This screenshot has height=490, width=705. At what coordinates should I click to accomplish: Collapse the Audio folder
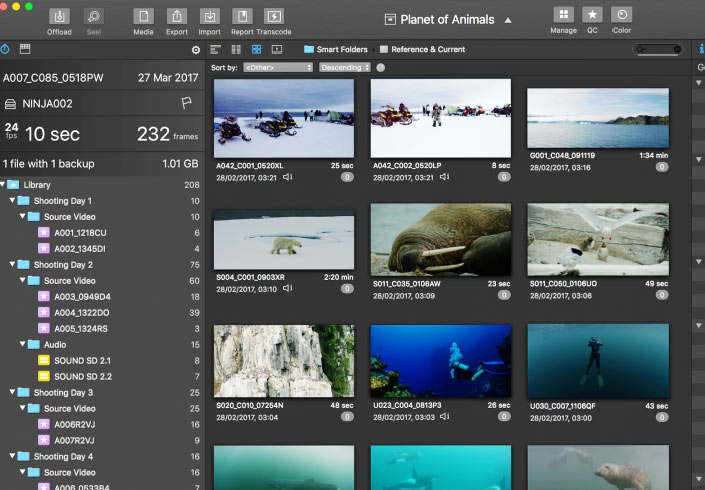point(22,344)
